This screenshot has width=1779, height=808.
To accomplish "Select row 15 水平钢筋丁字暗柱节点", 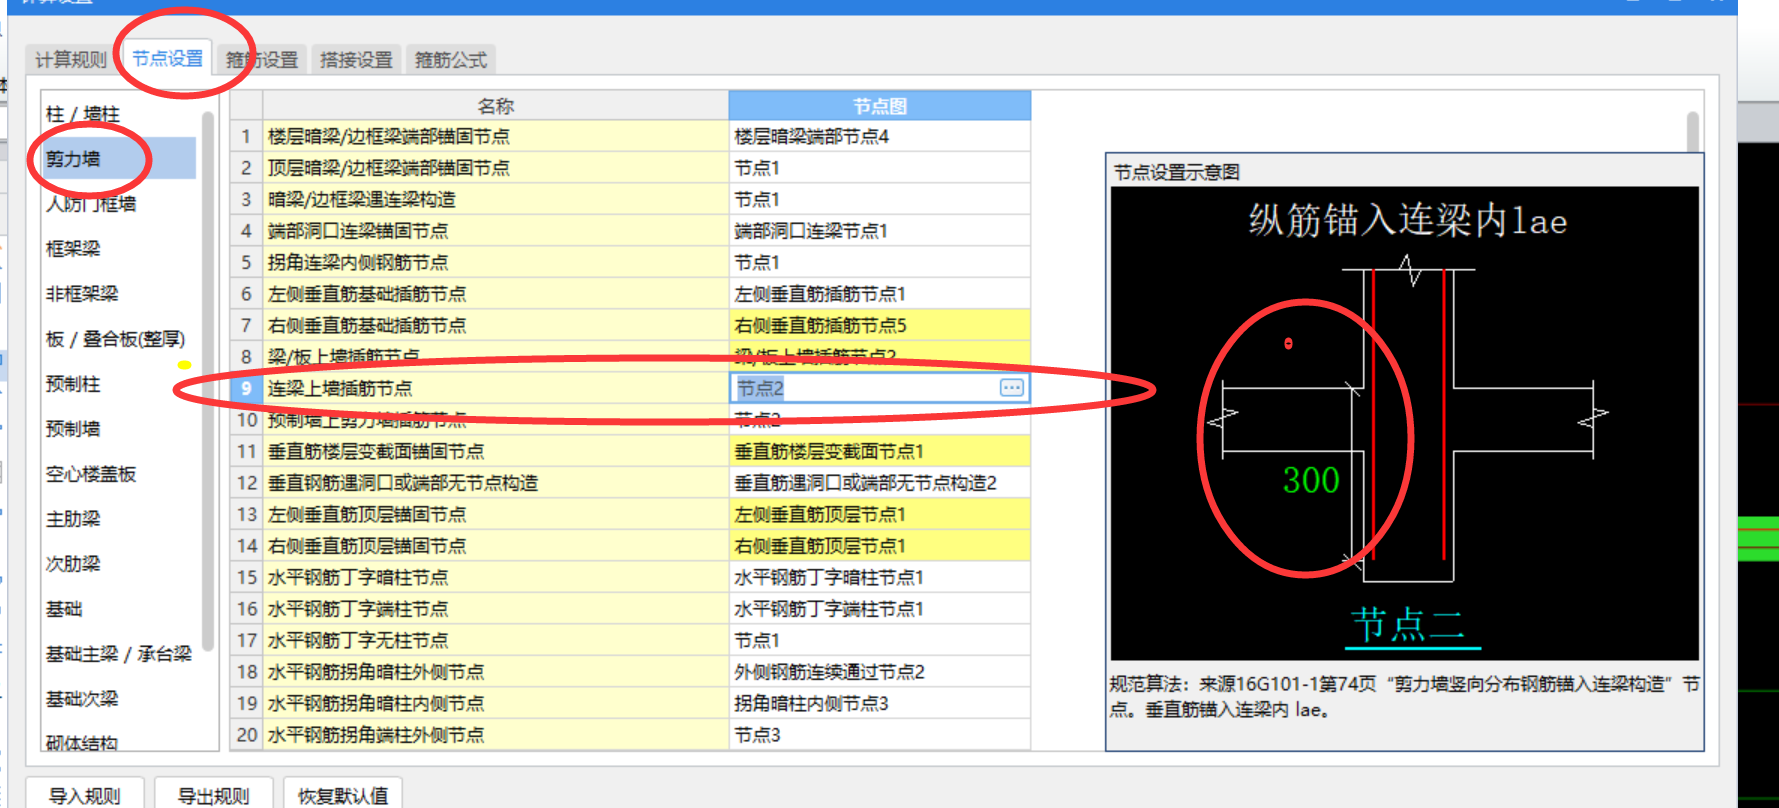I will click(x=496, y=577).
